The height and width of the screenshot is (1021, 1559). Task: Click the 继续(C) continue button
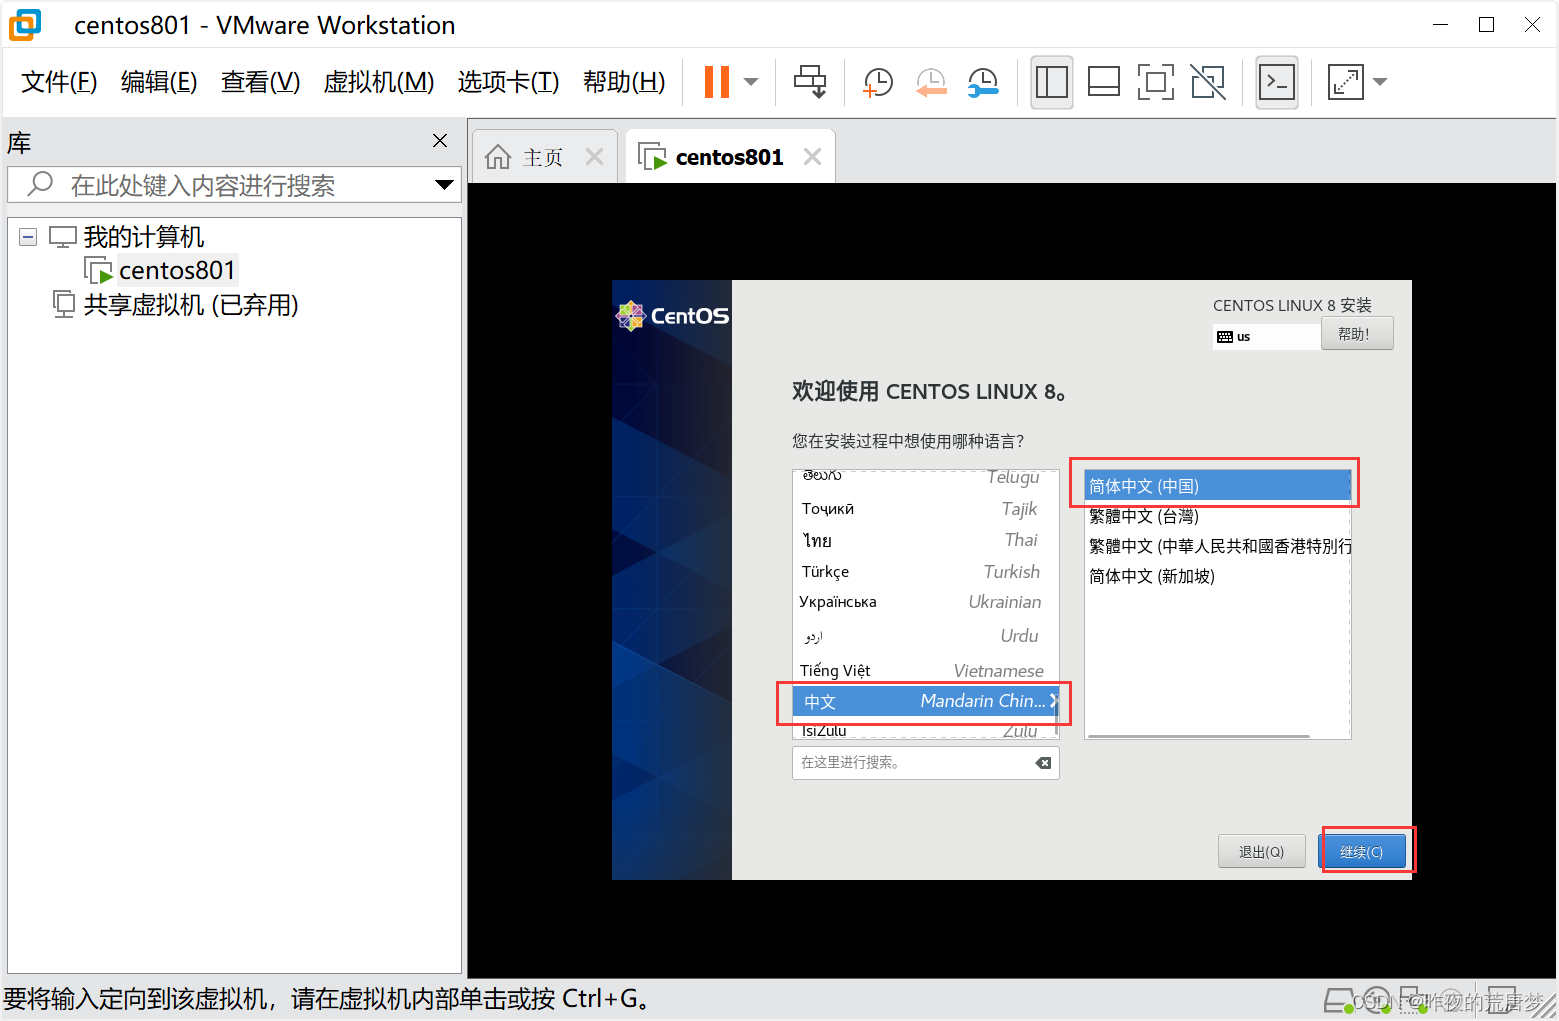[x=1361, y=851]
